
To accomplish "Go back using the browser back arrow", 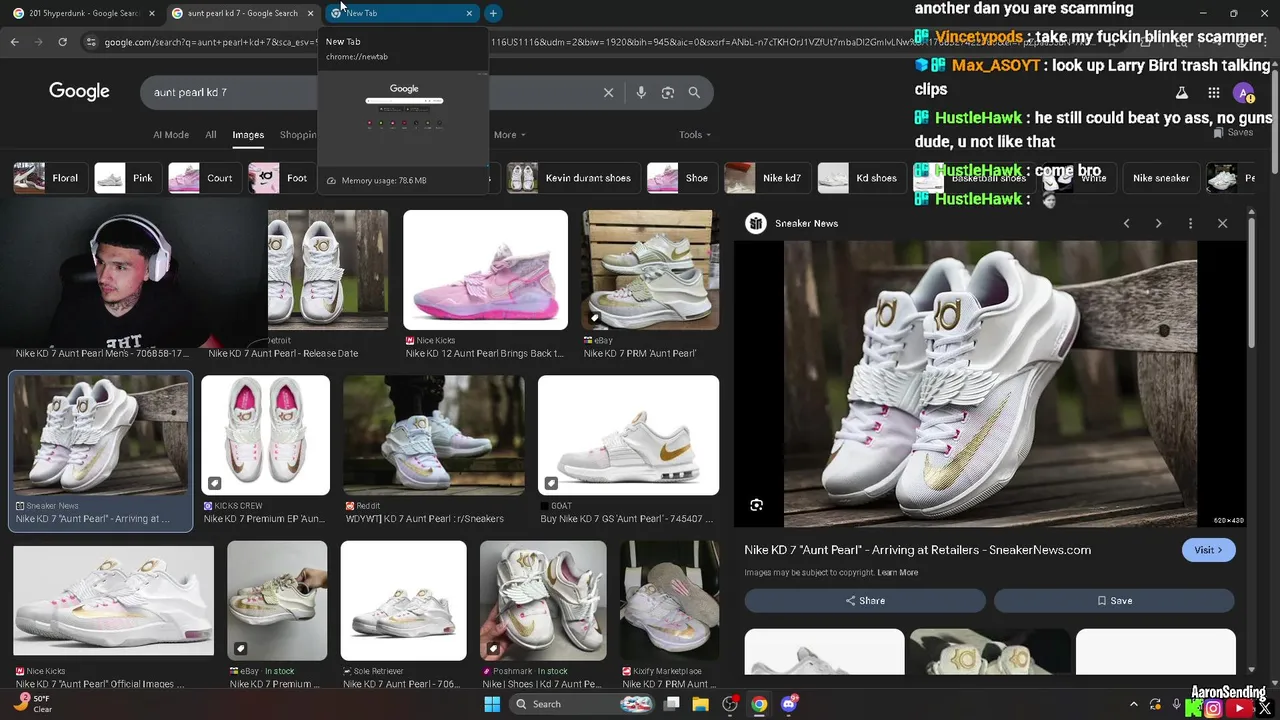I will tap(14, 42).
